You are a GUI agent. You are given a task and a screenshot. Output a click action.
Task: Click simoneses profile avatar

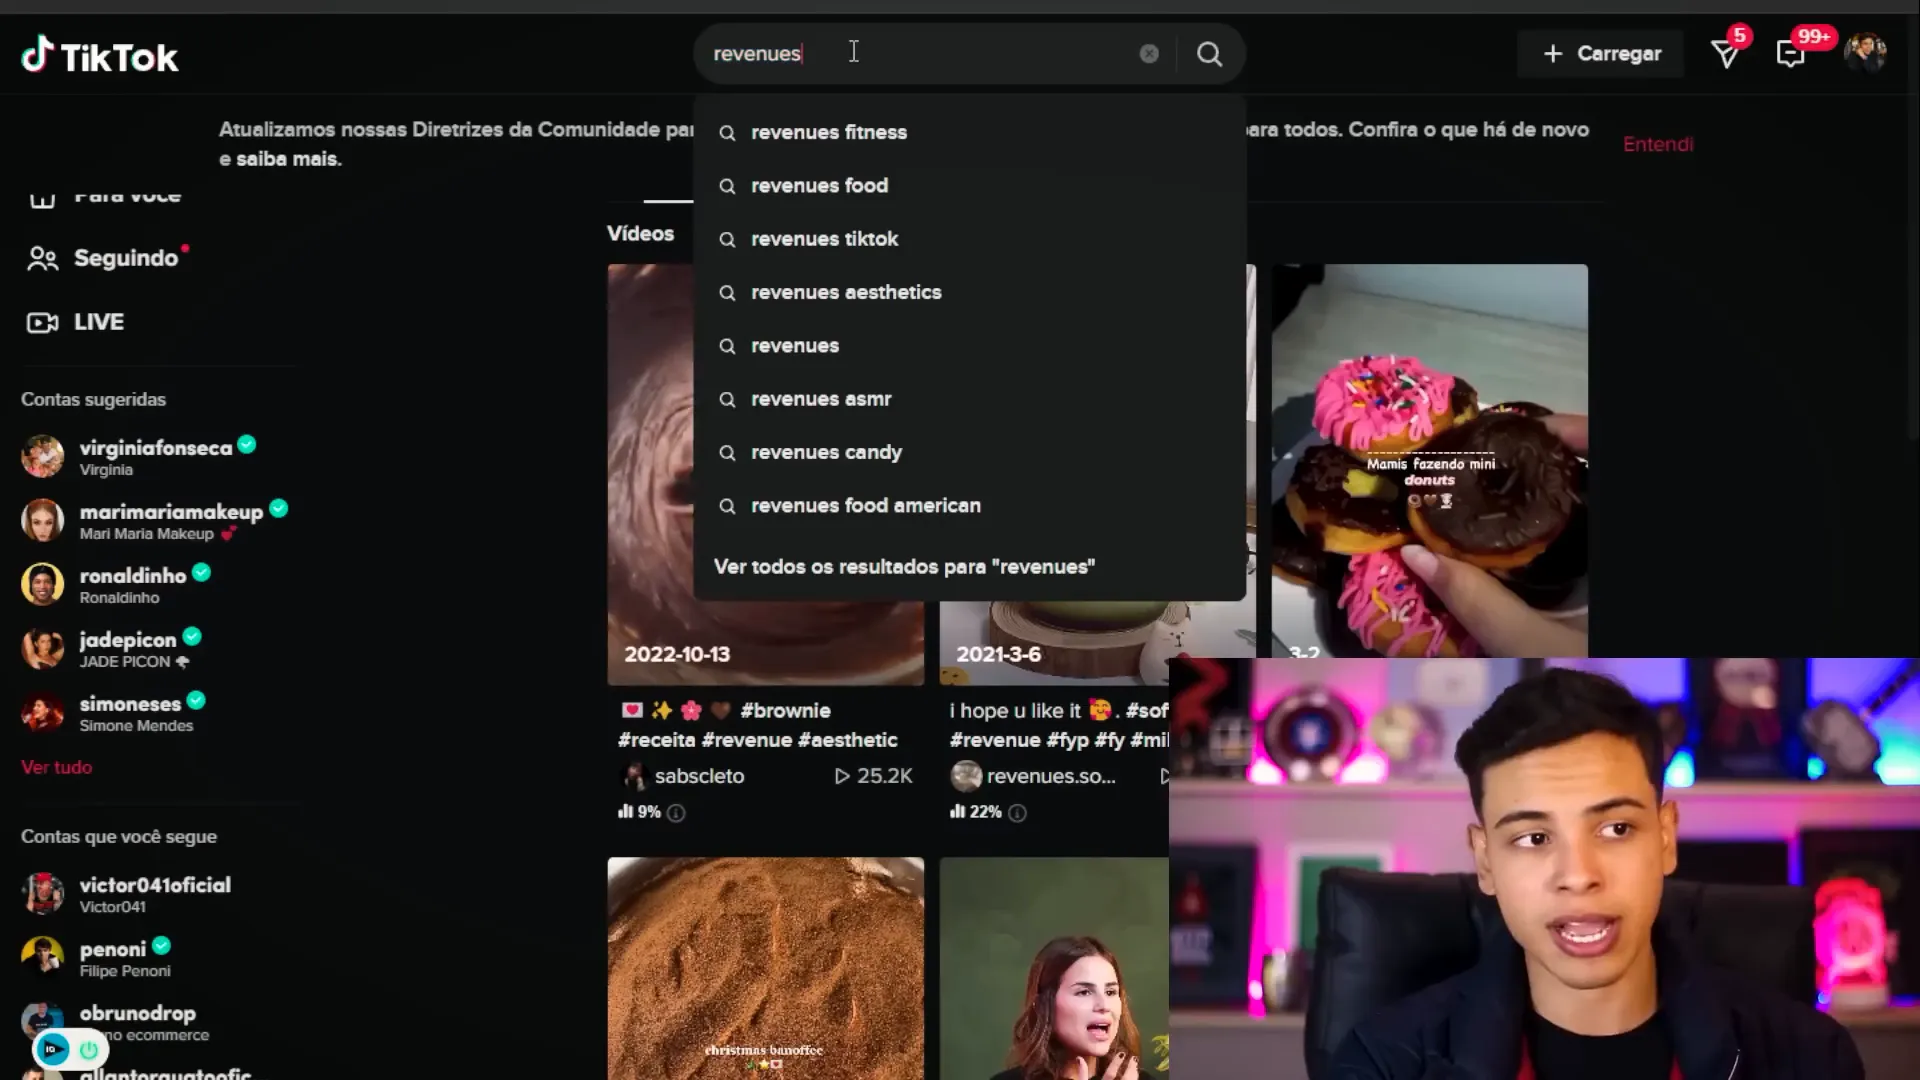click(42, 713)
